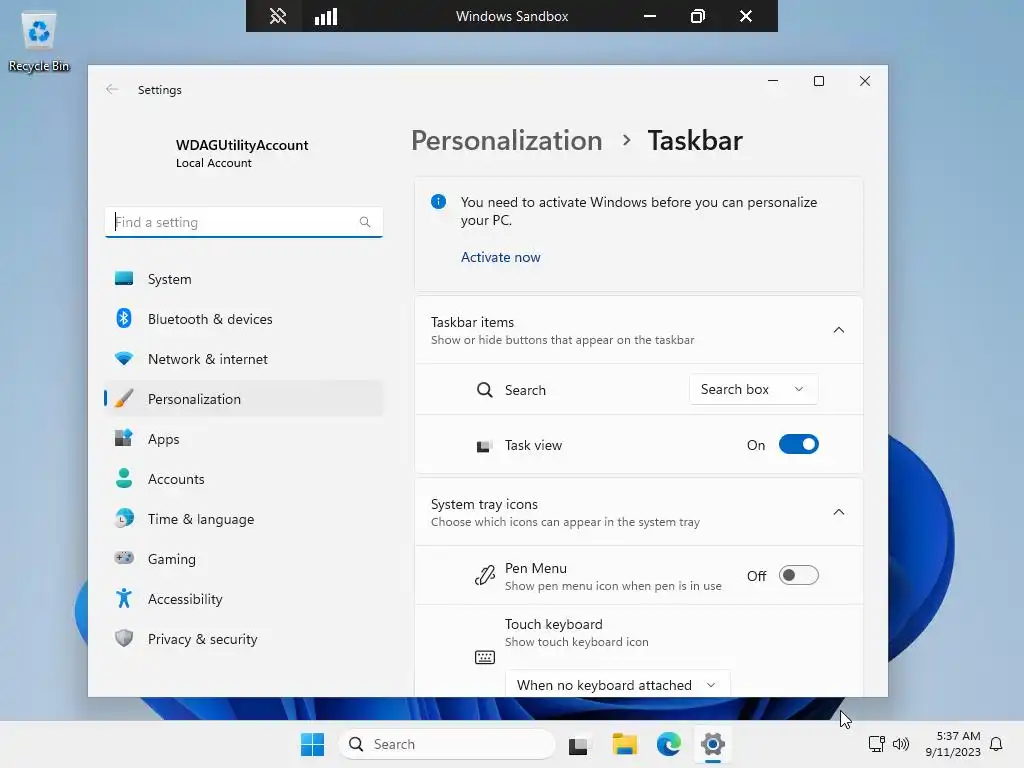Click the Network wifi icon in sidebar

click(123, 359)
